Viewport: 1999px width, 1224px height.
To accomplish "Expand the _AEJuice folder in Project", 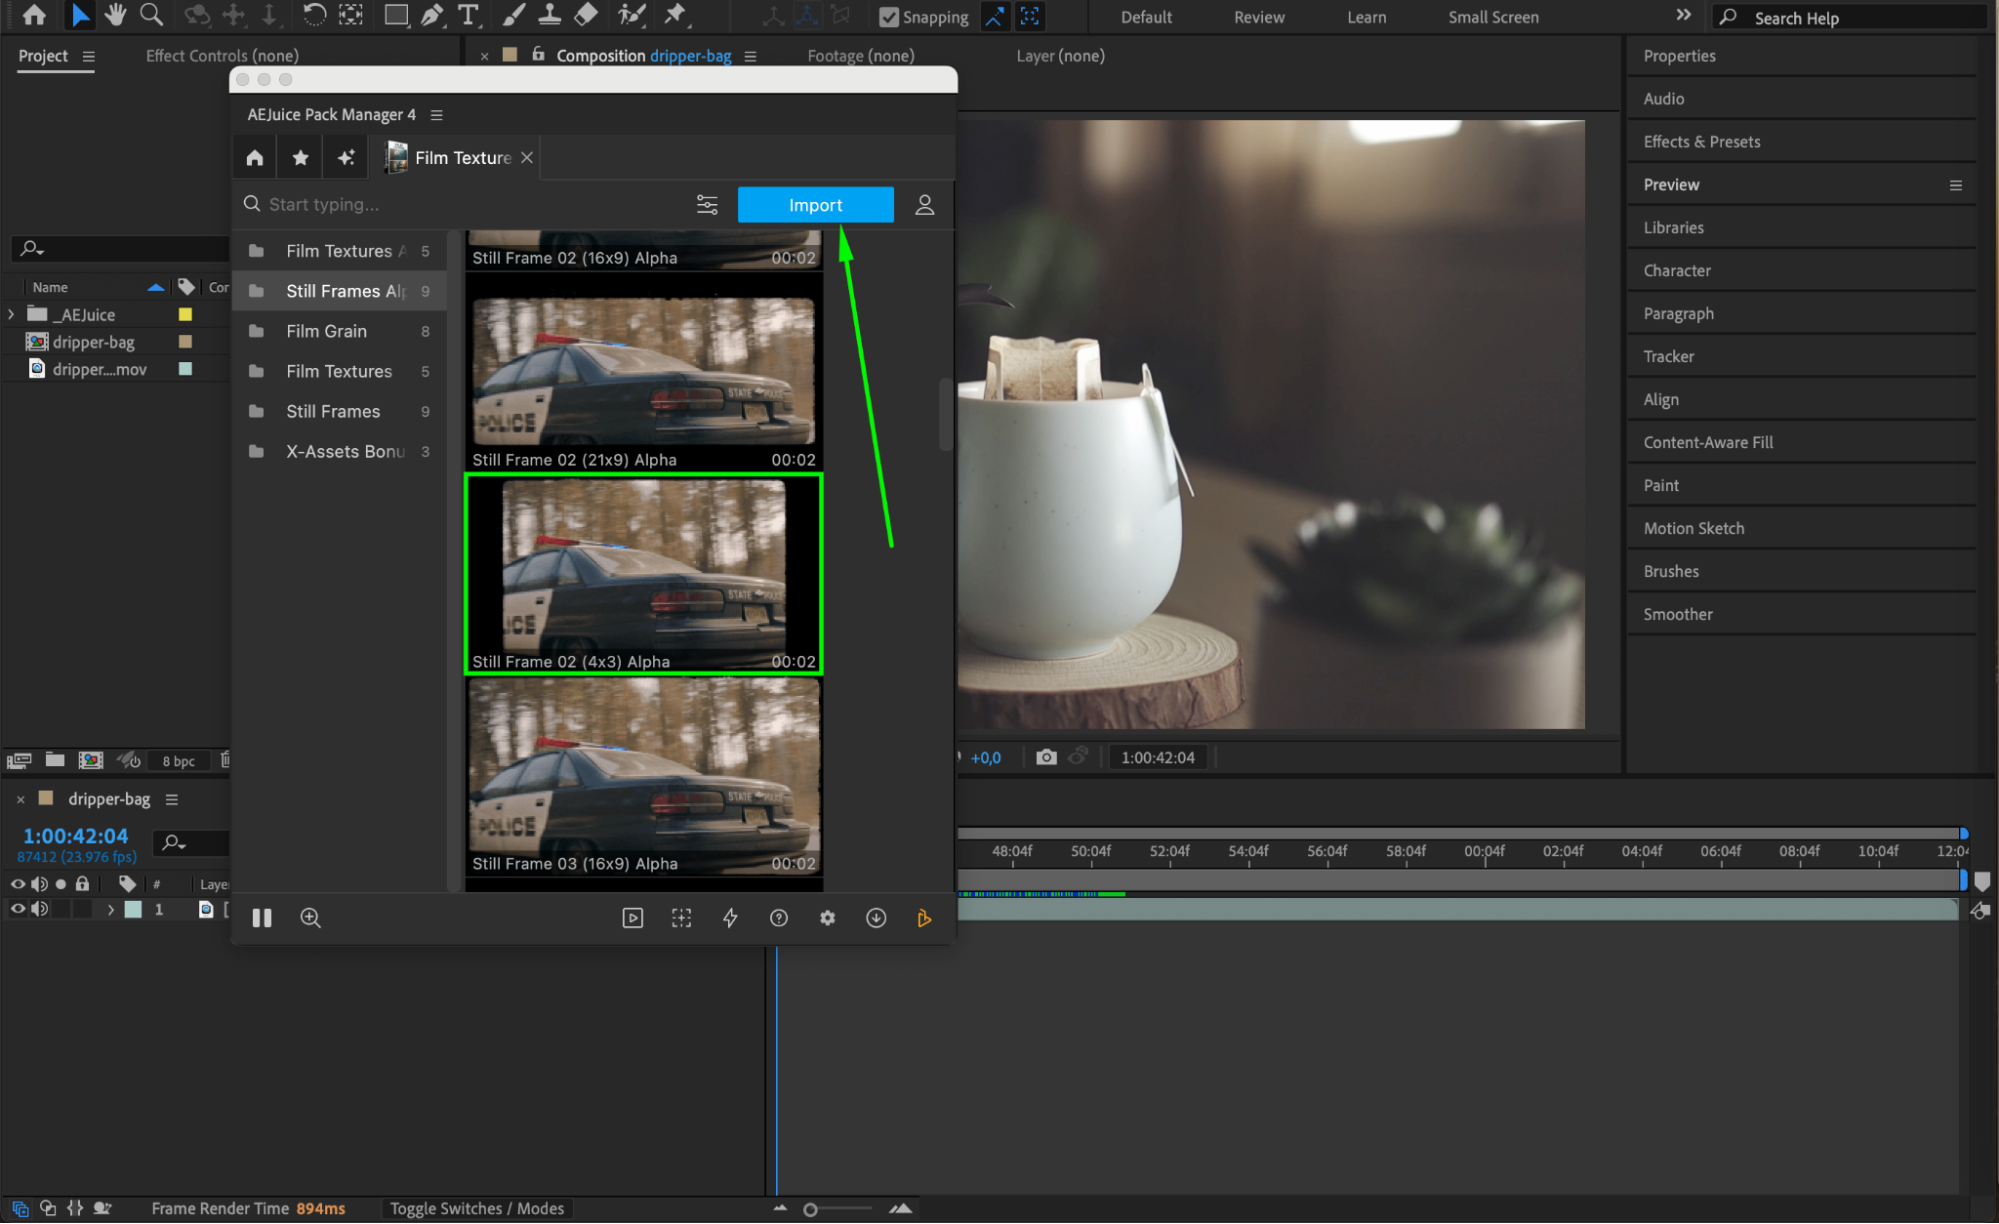I will [11, 314].
